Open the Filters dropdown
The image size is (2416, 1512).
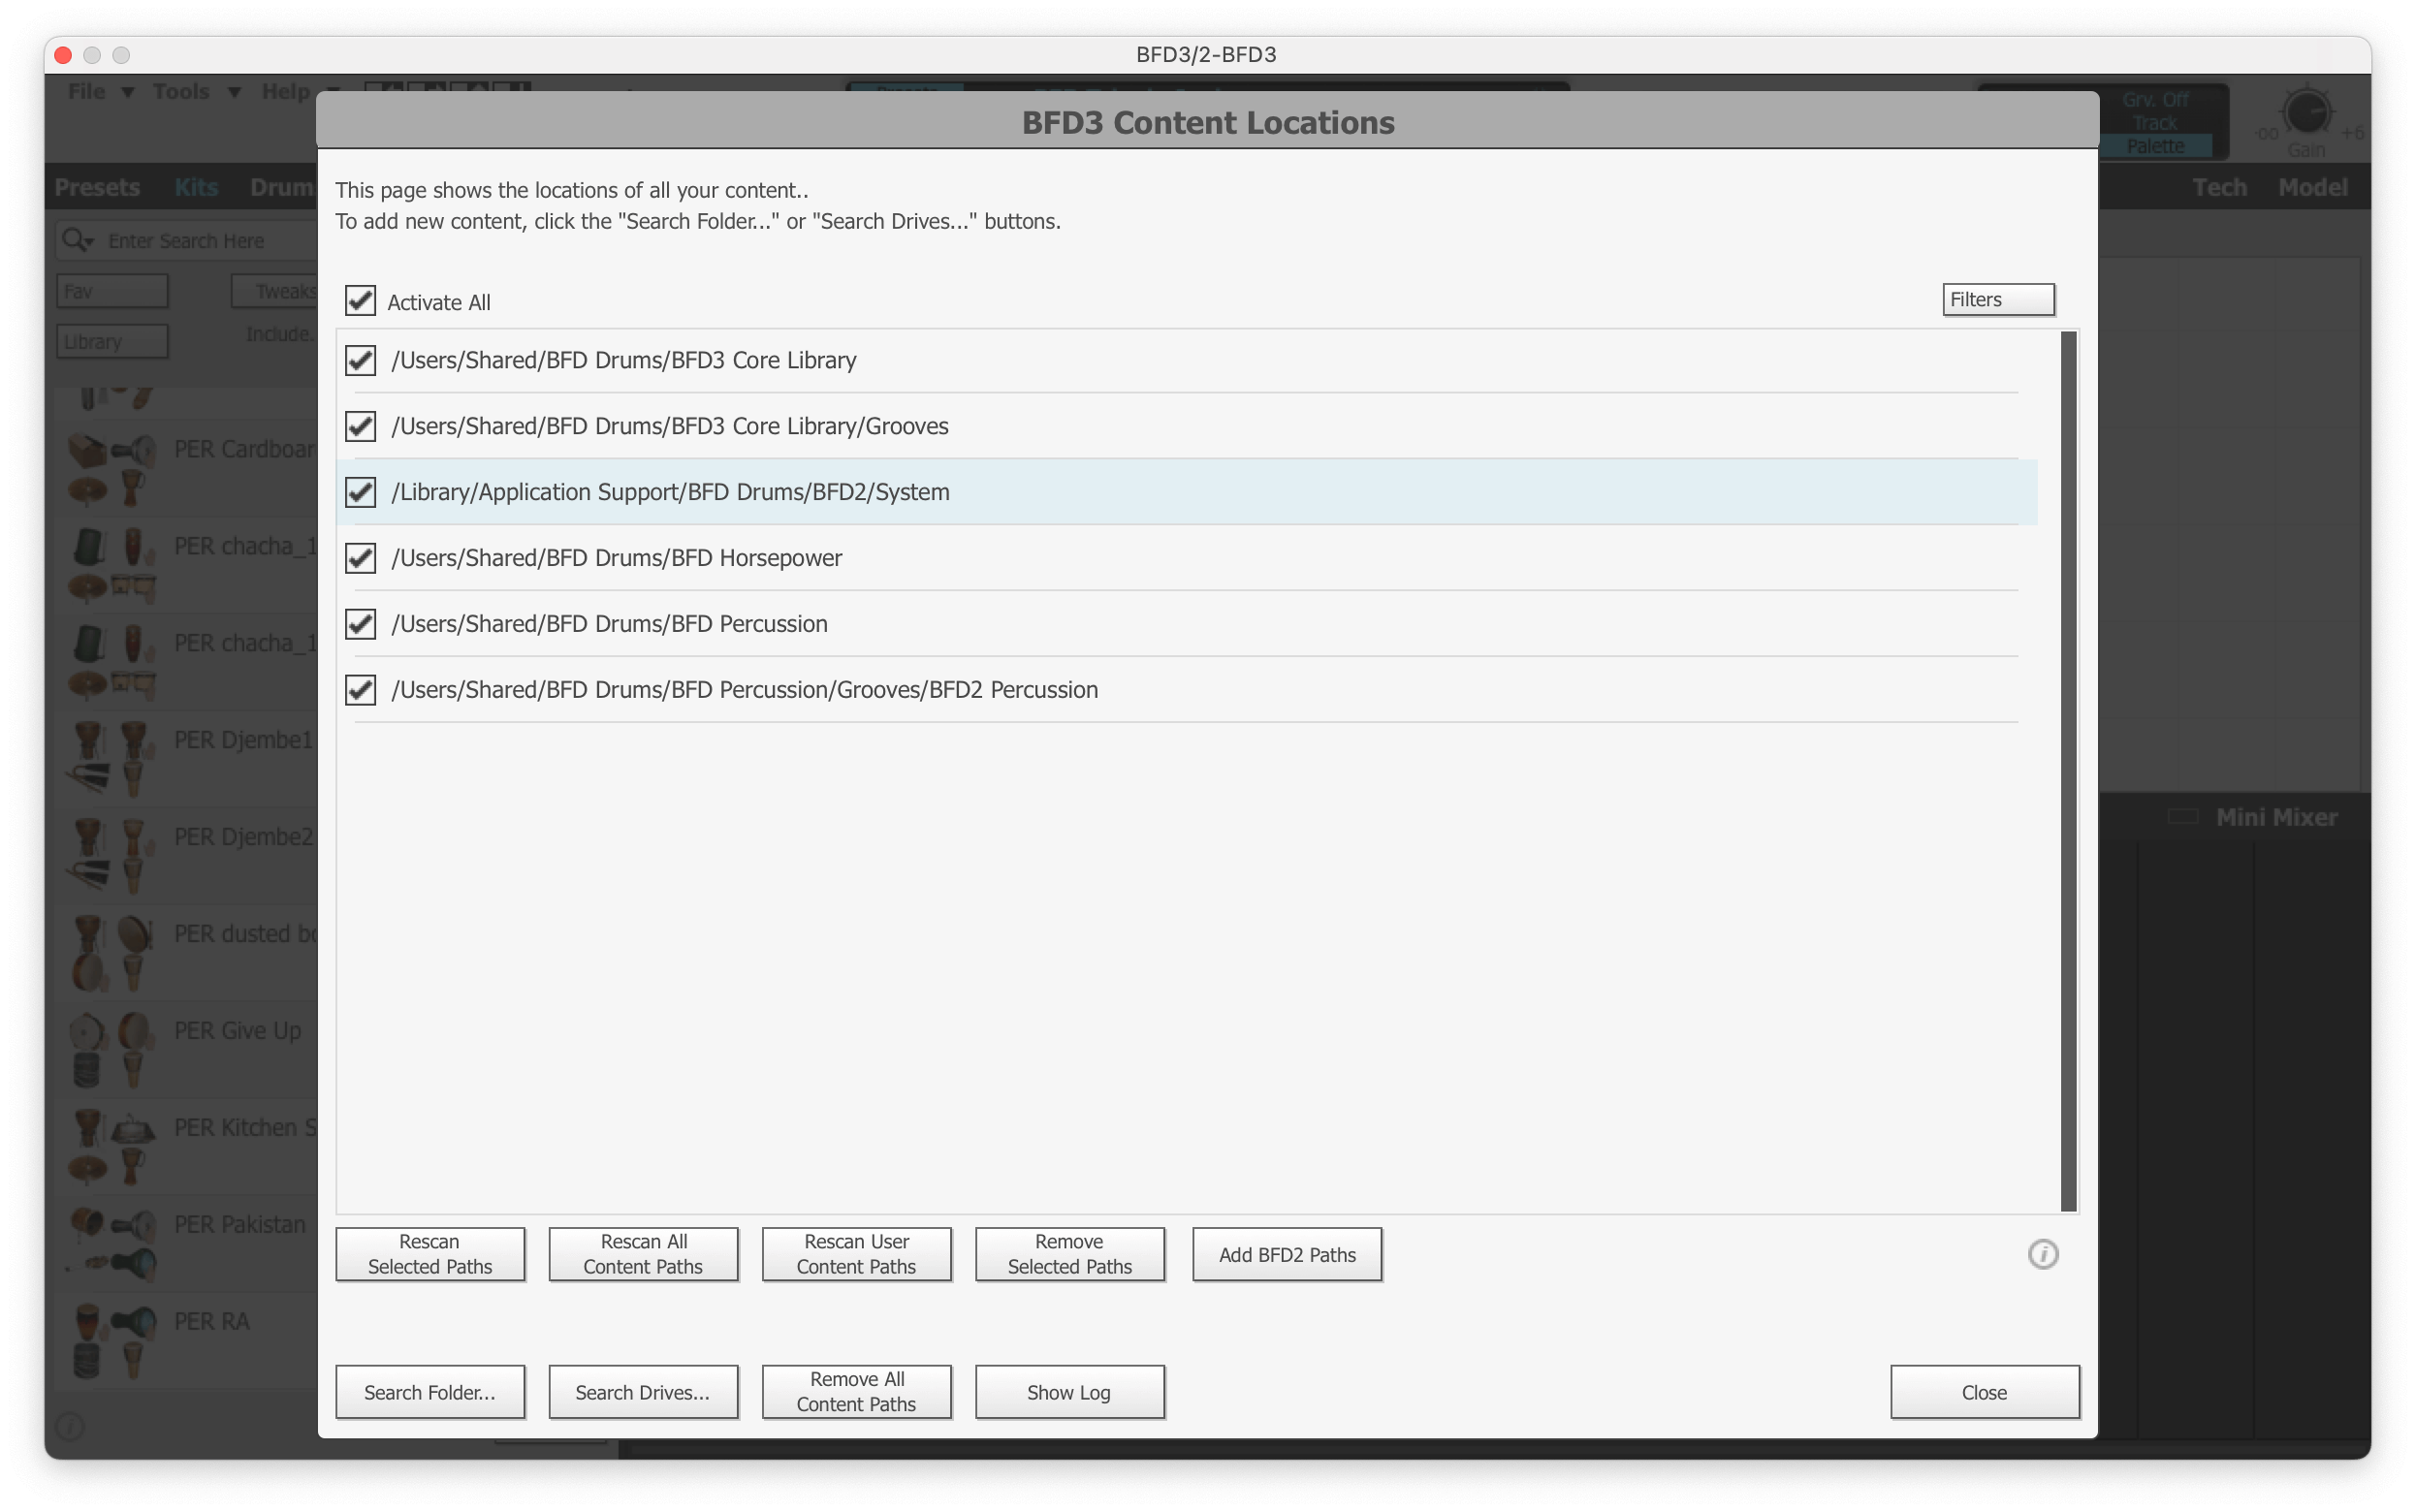point(1998,300)
